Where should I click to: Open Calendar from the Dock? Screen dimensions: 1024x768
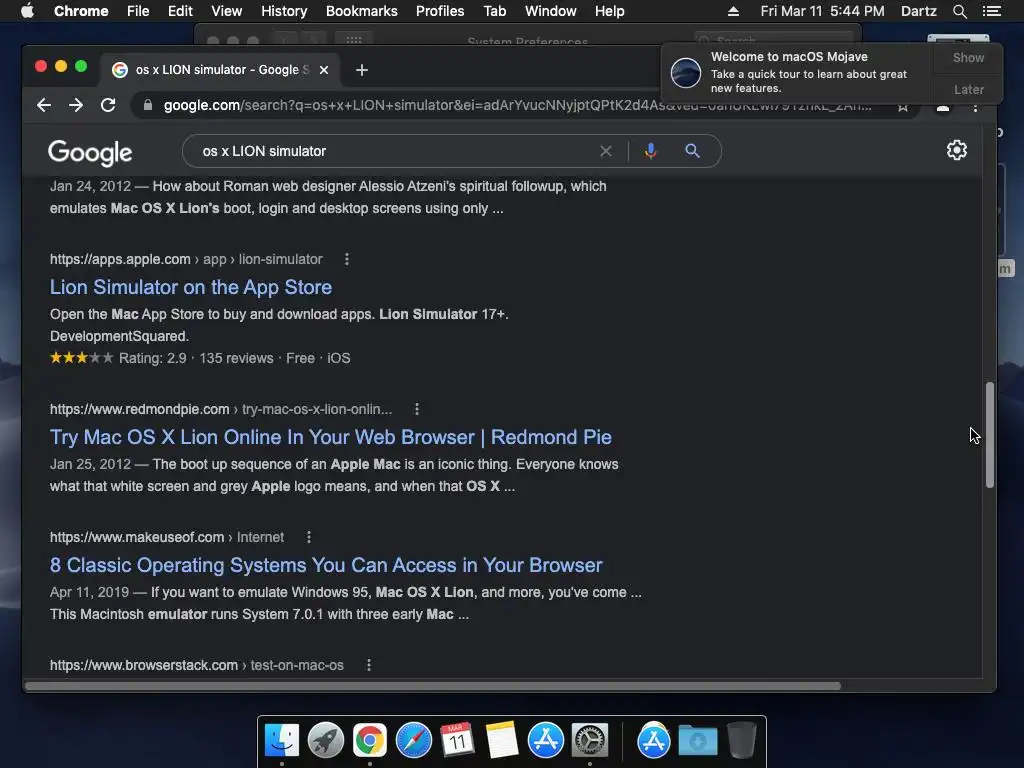457,741
